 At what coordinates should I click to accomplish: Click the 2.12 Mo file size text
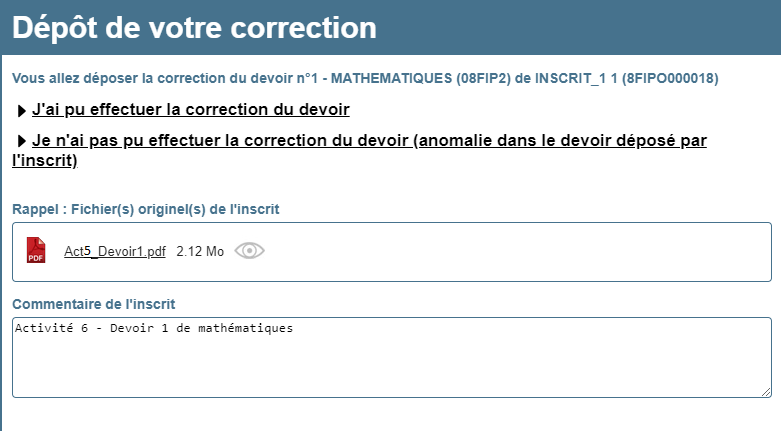point(200,251)
